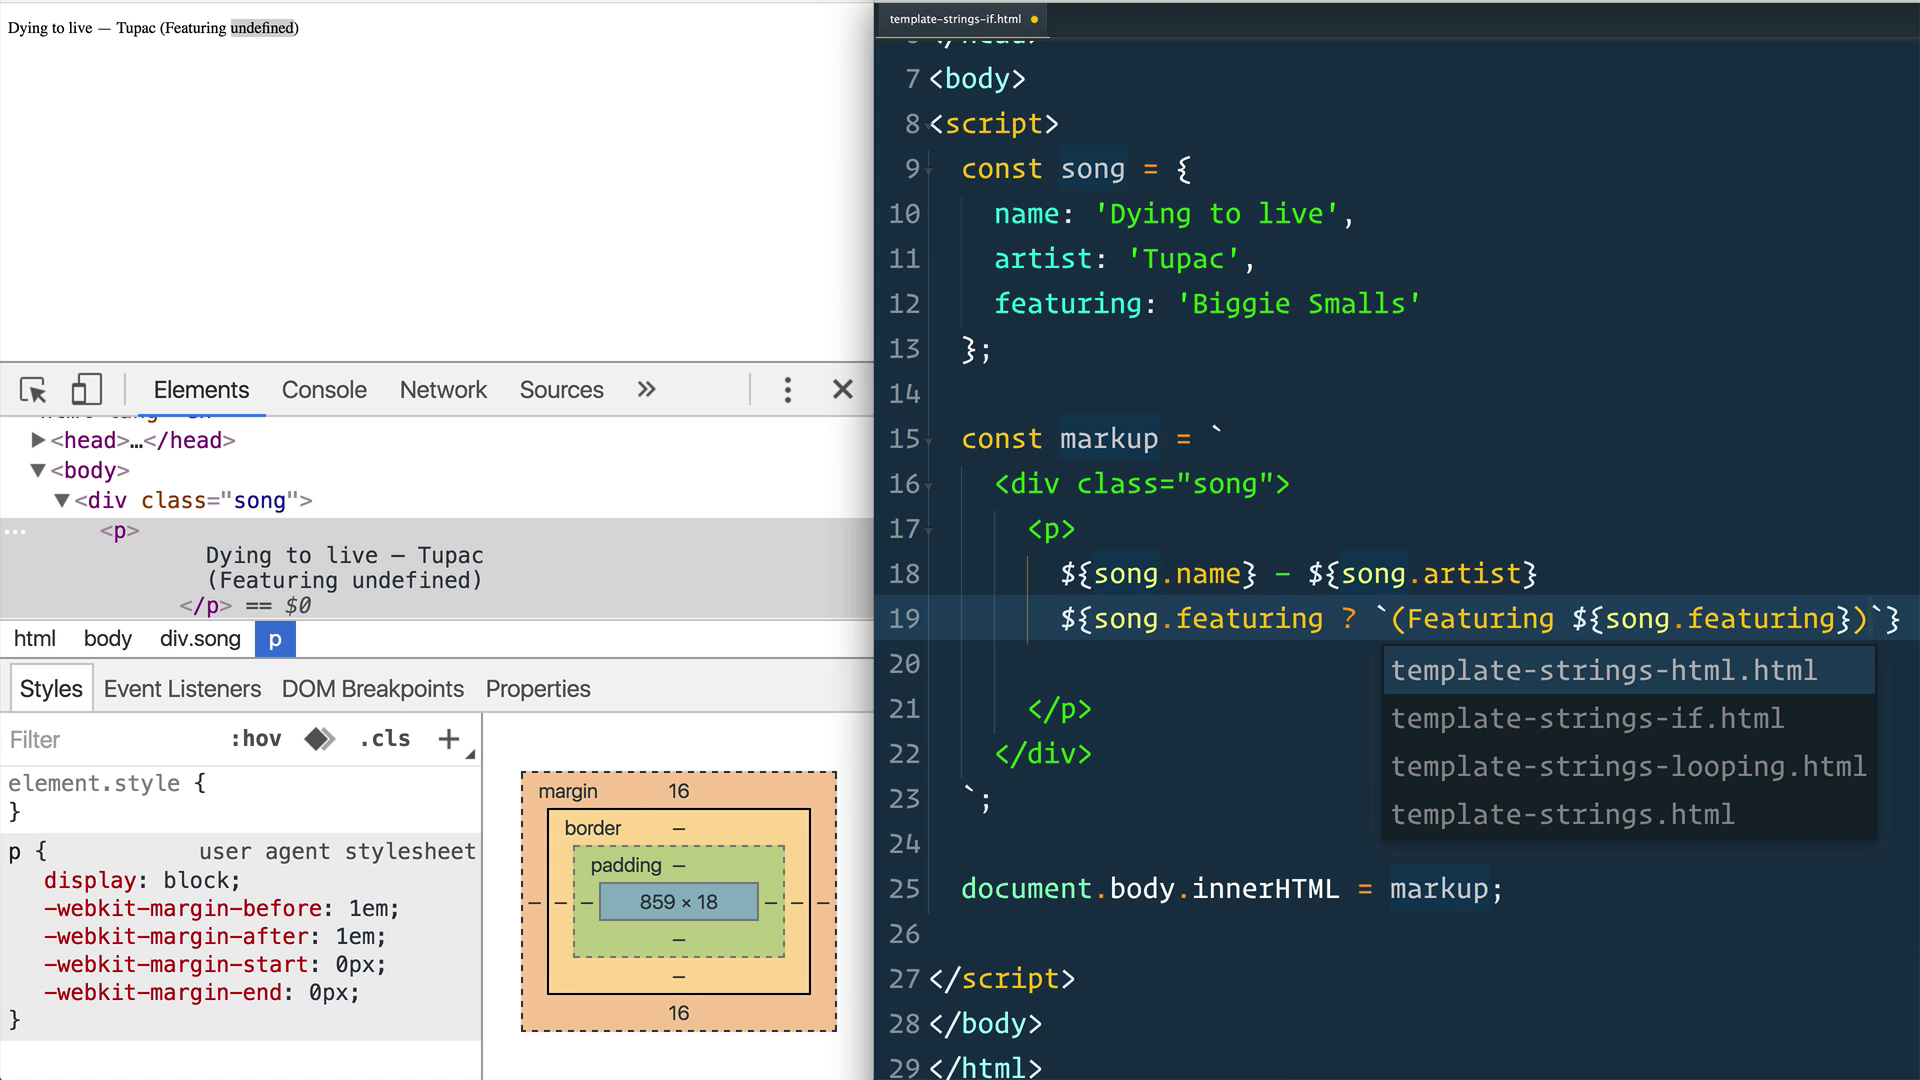The height and width of the screenshot is (1080, 1920).
Task: Fold the code at line 16
Action: tap(929, 486)
